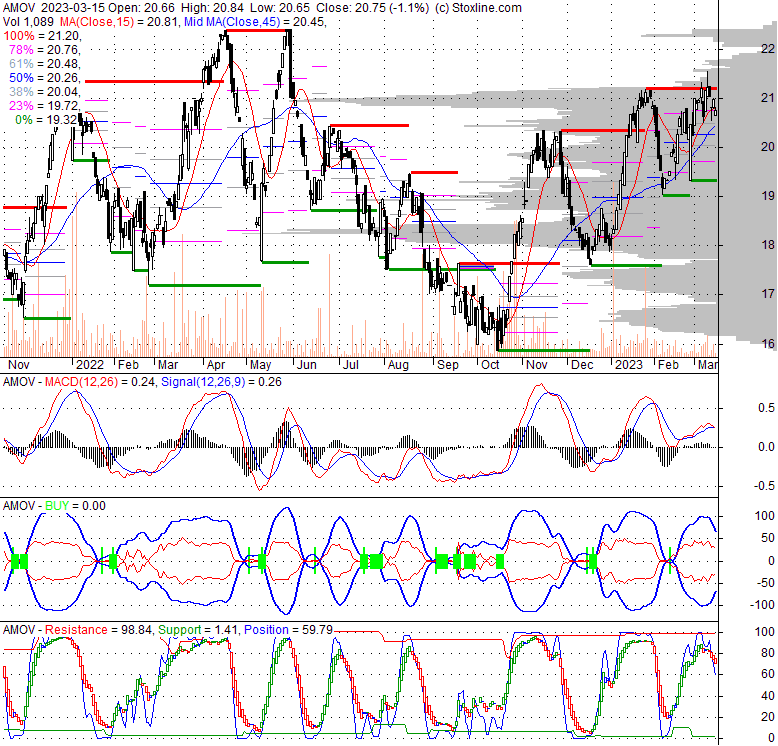The width and height of the screenshot is (778, 746).
Task: Click the price axis label '22'
Action: pyautogui.click(x=768, y=49)
